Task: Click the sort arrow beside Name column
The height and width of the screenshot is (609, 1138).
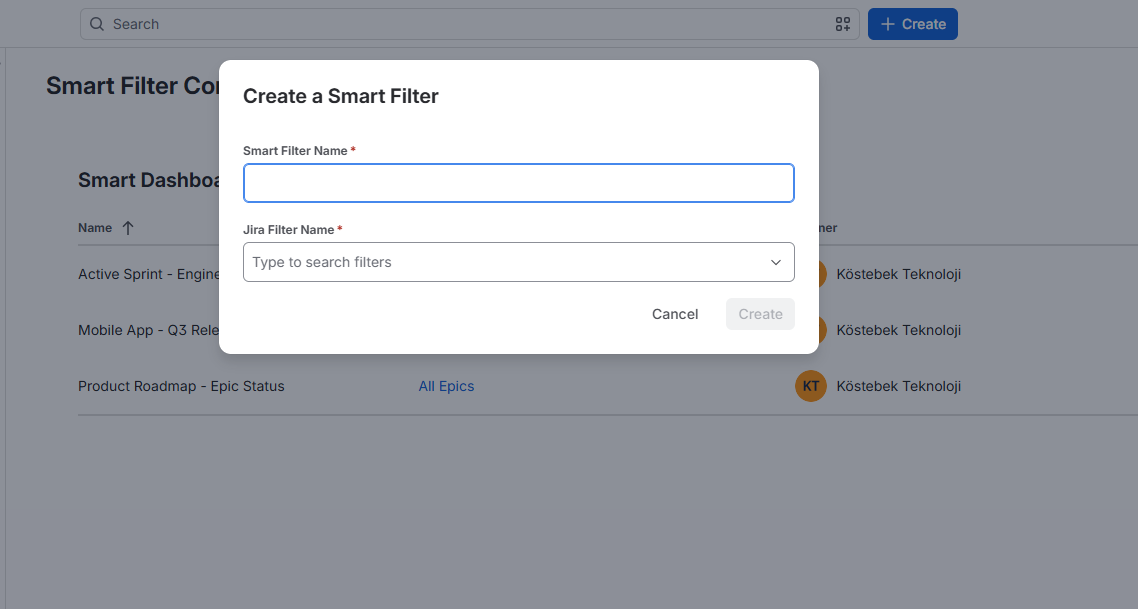Action: click(128, 228)
